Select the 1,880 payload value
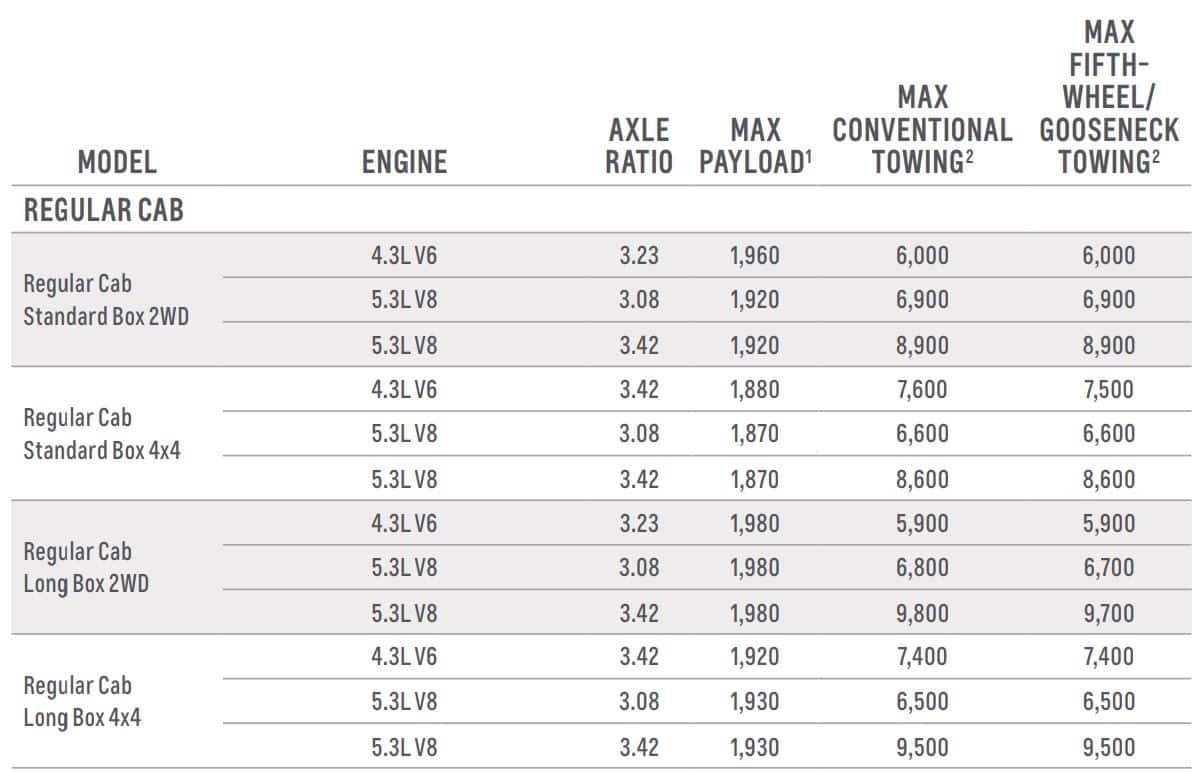 point(755,389)
